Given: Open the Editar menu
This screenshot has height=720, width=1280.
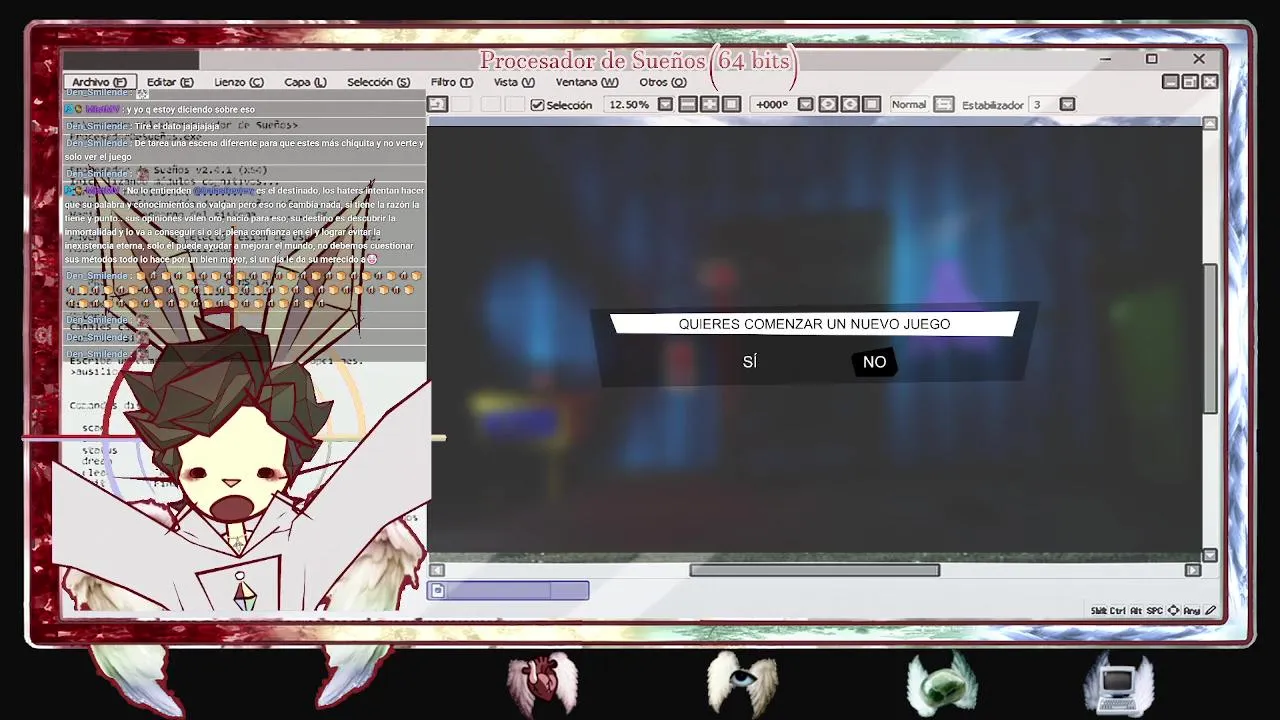Looking at the screenshot, I should tap(170, 82).
